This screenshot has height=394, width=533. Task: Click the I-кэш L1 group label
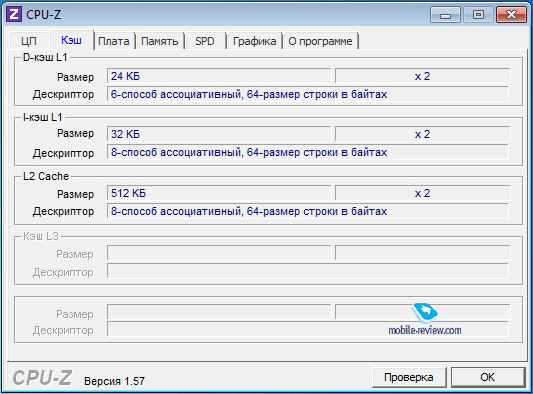click(x=42, y=117)
